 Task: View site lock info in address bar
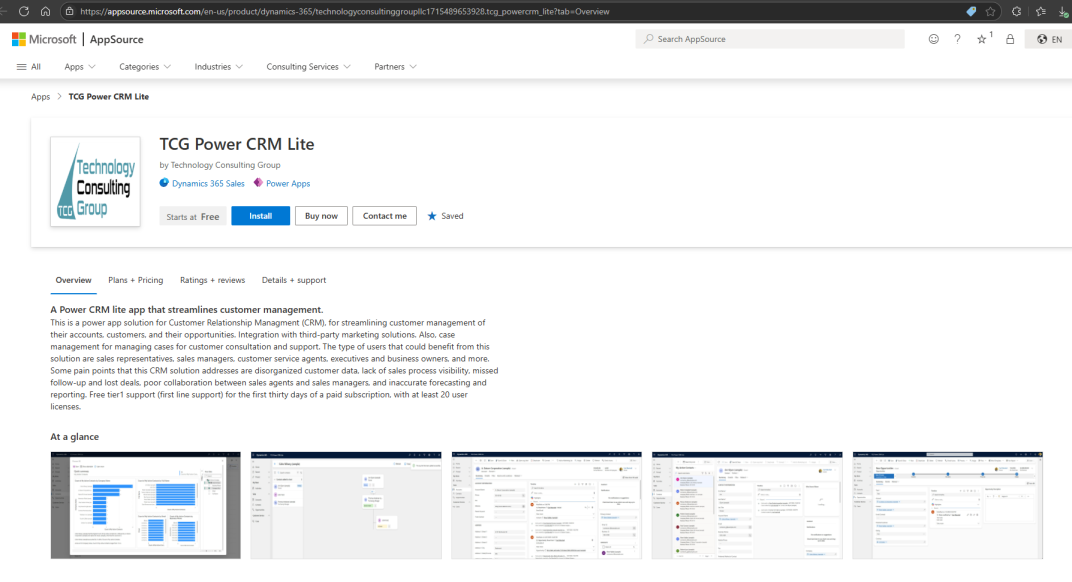[69, 11]
